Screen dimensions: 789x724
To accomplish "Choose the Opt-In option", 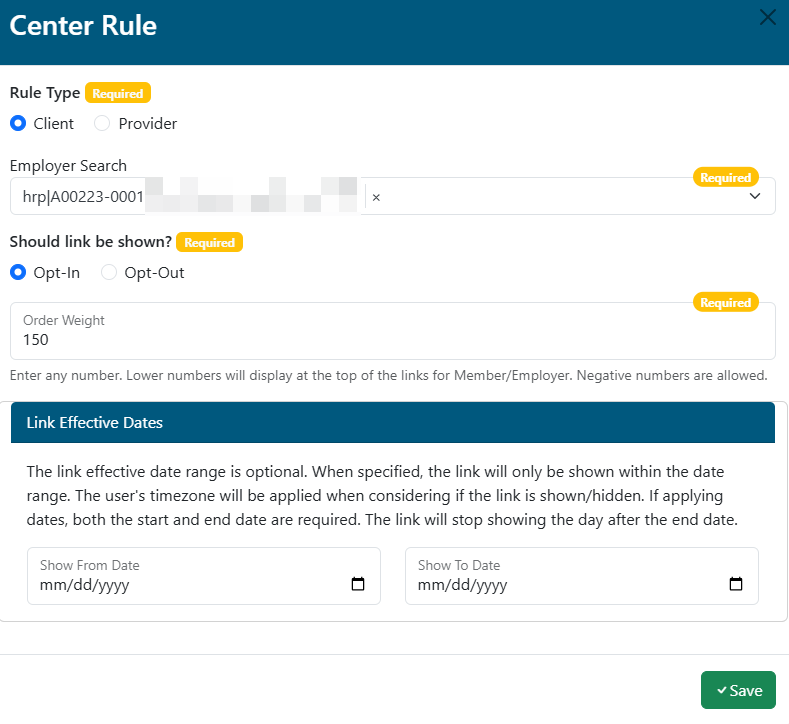I will pos(18,273).
